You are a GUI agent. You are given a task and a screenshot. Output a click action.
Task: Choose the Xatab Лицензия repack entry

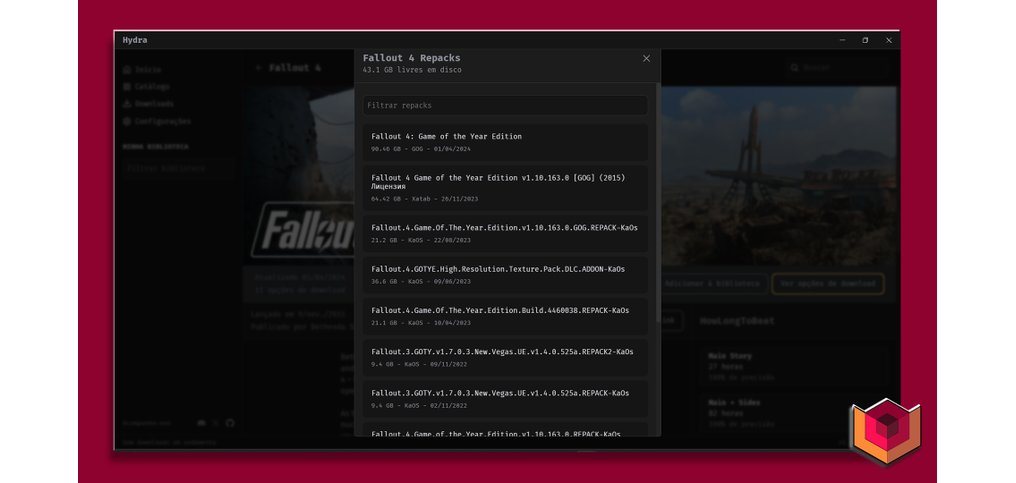tap(505, 187)
